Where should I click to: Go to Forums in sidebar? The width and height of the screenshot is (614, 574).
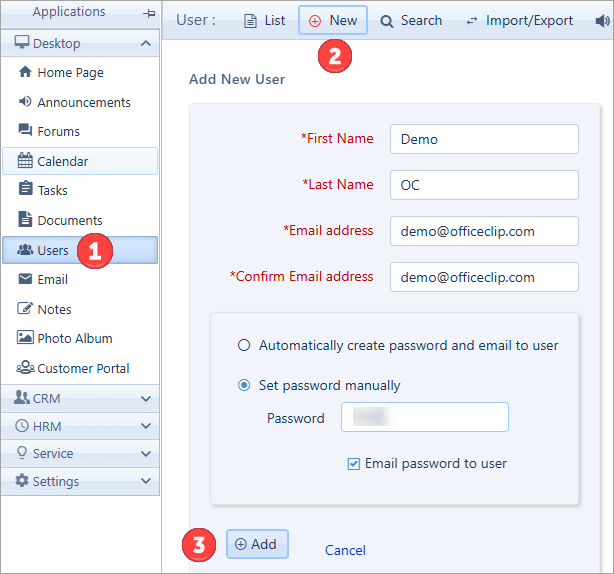[58, 131]
